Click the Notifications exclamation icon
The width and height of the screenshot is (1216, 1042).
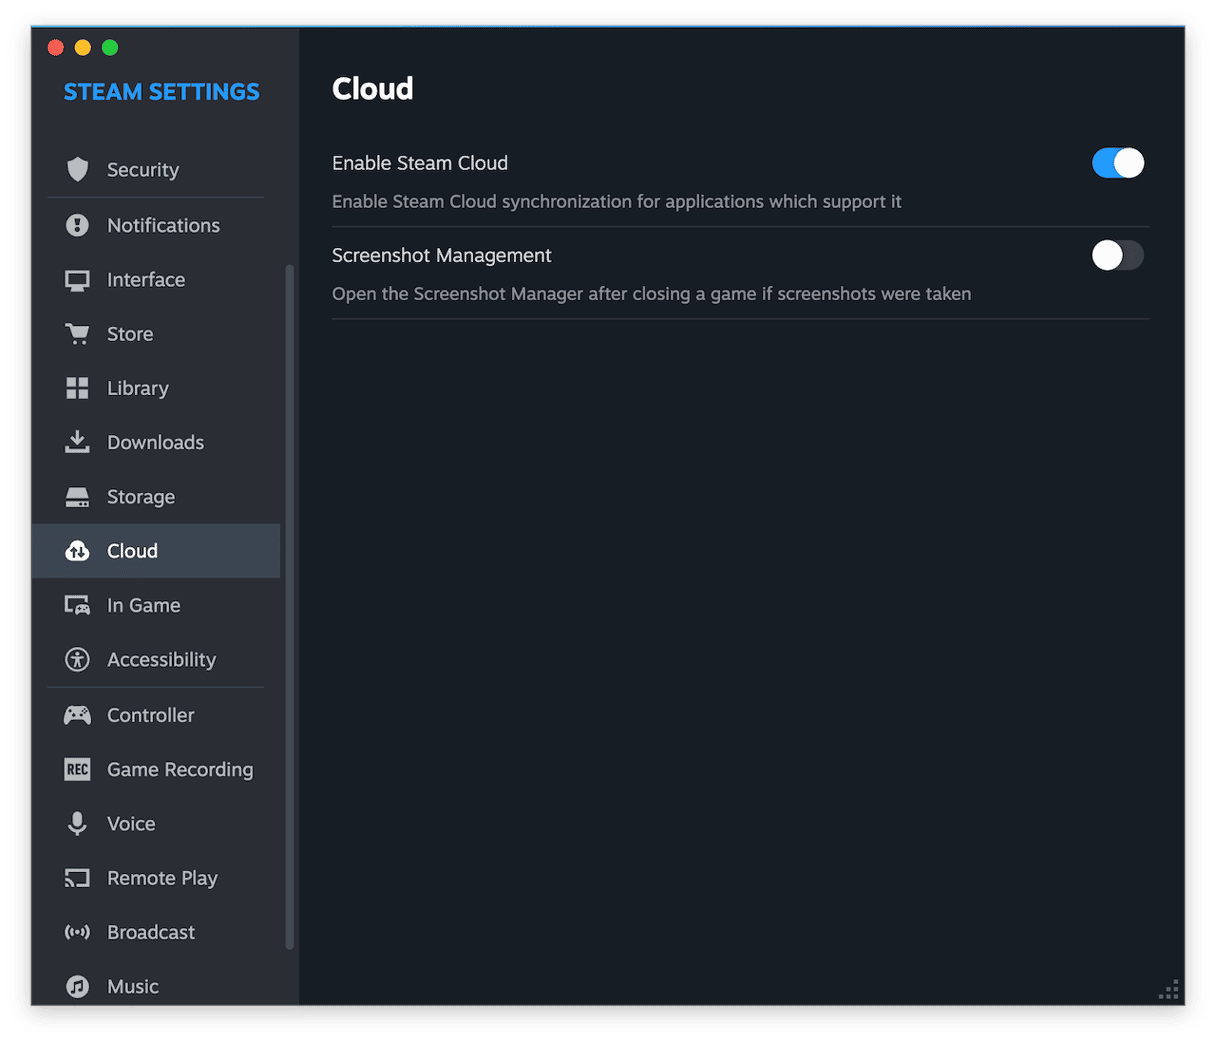(77, 225)
